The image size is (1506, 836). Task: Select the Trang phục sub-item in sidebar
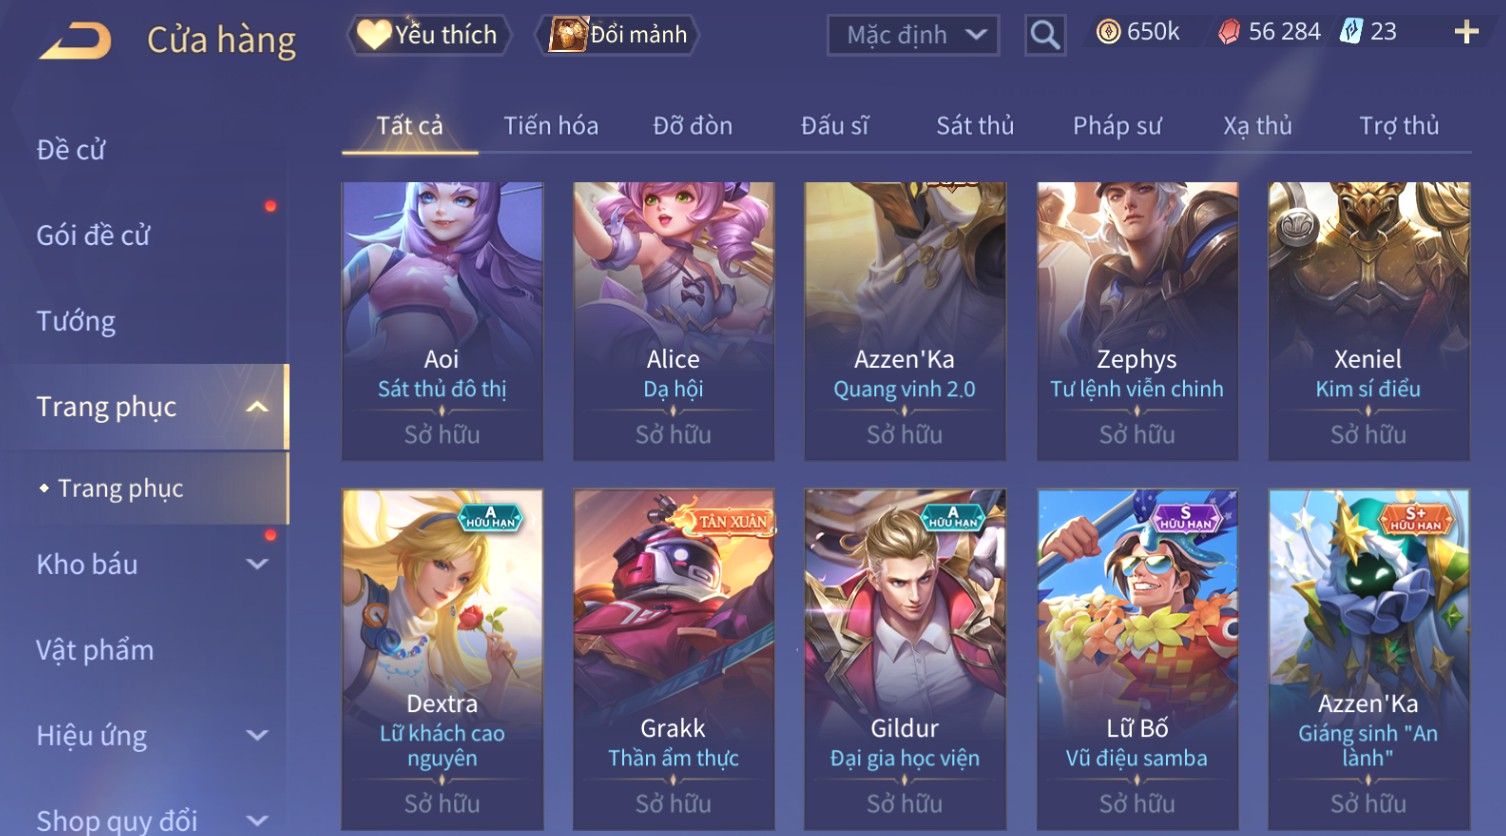120,488
